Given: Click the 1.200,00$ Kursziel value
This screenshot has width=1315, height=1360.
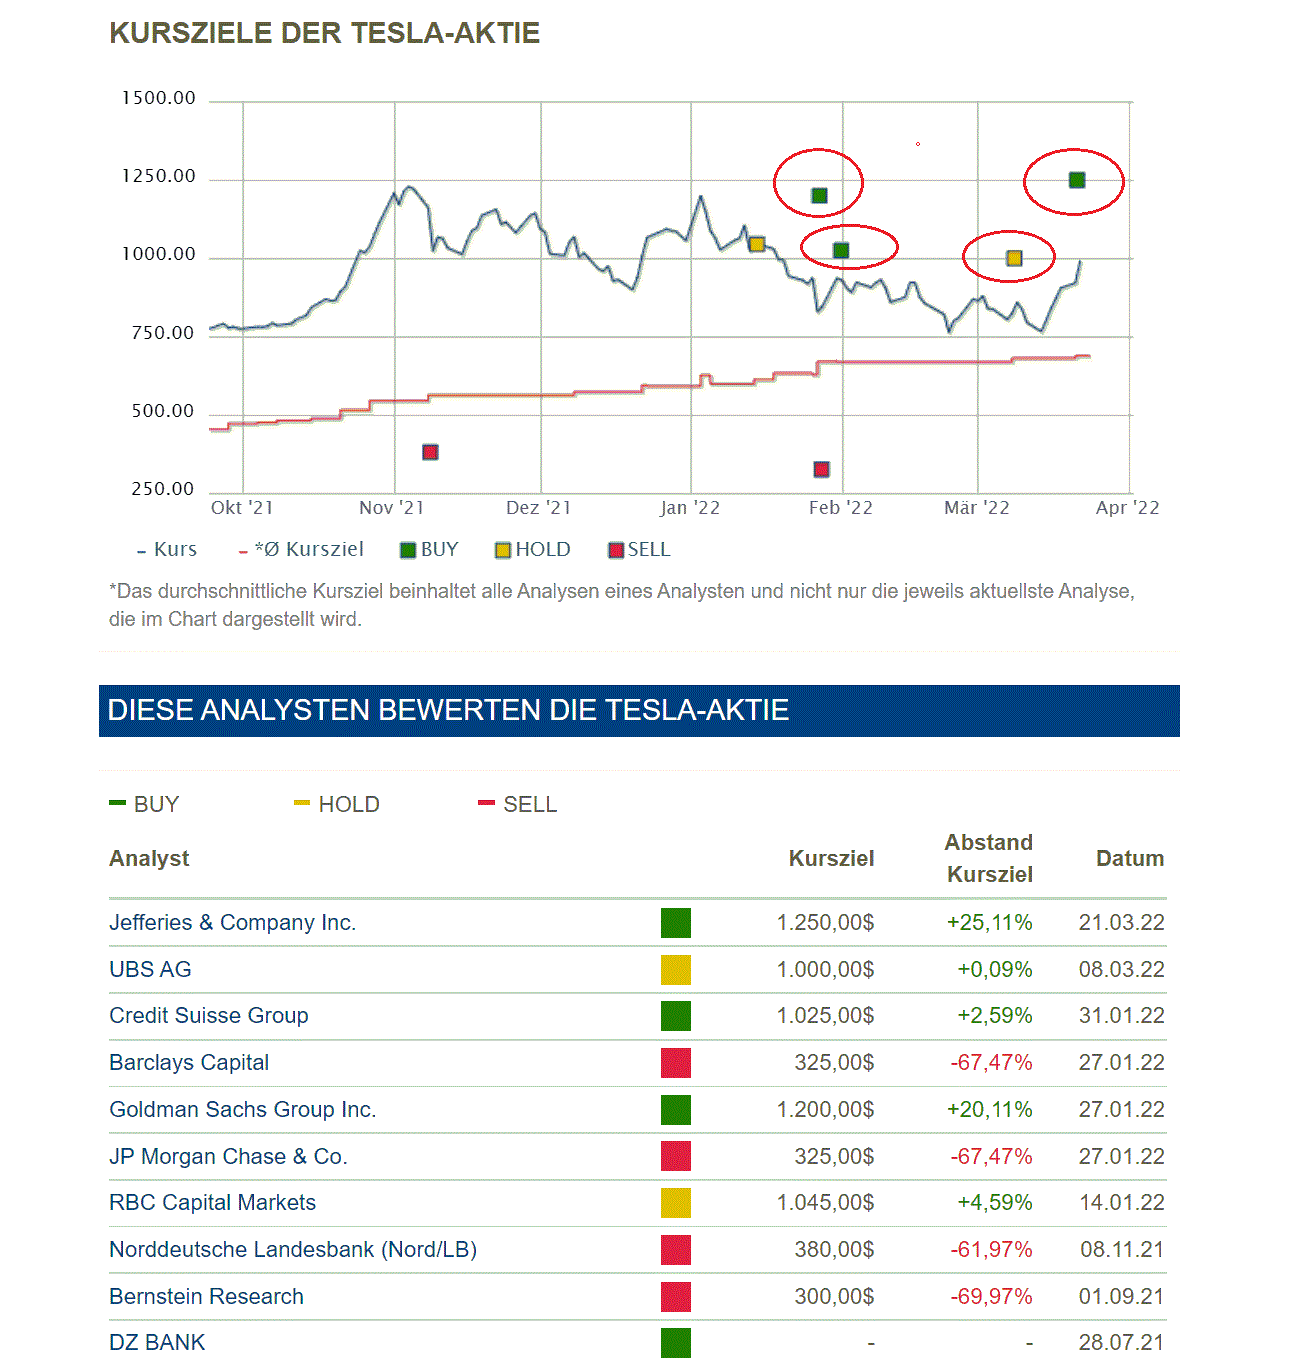Looking at the screenshot, I should point(825,1109).
